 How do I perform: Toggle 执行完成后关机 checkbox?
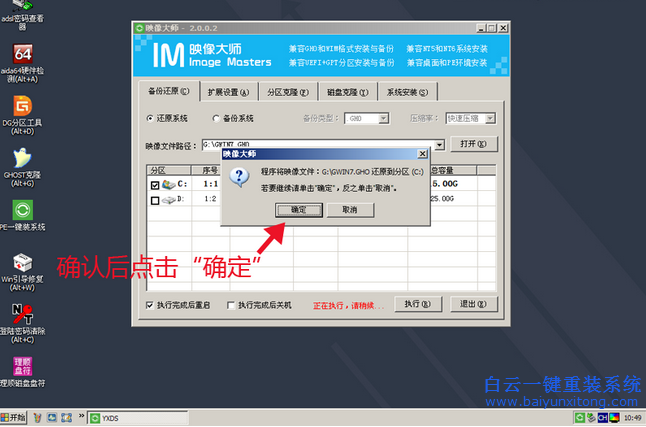pyautogui.click(x=231, y=305)
